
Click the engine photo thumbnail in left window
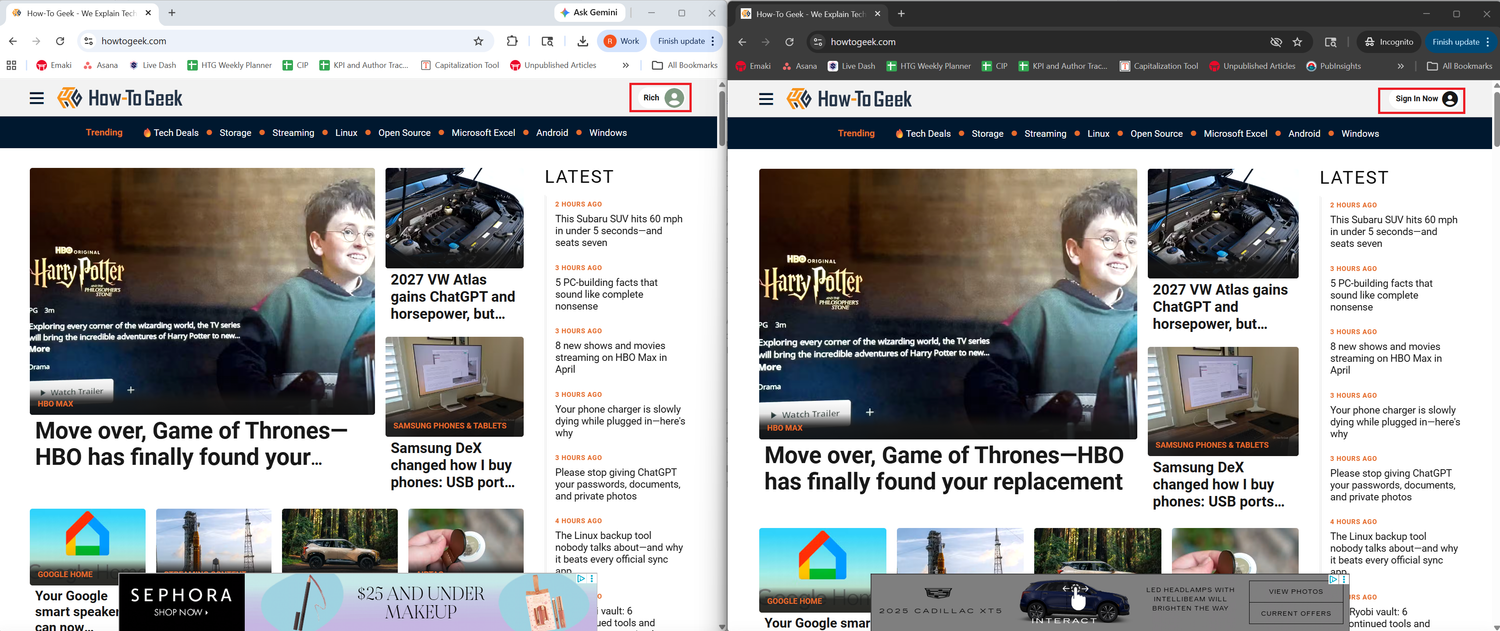click(x=454, y=217)
